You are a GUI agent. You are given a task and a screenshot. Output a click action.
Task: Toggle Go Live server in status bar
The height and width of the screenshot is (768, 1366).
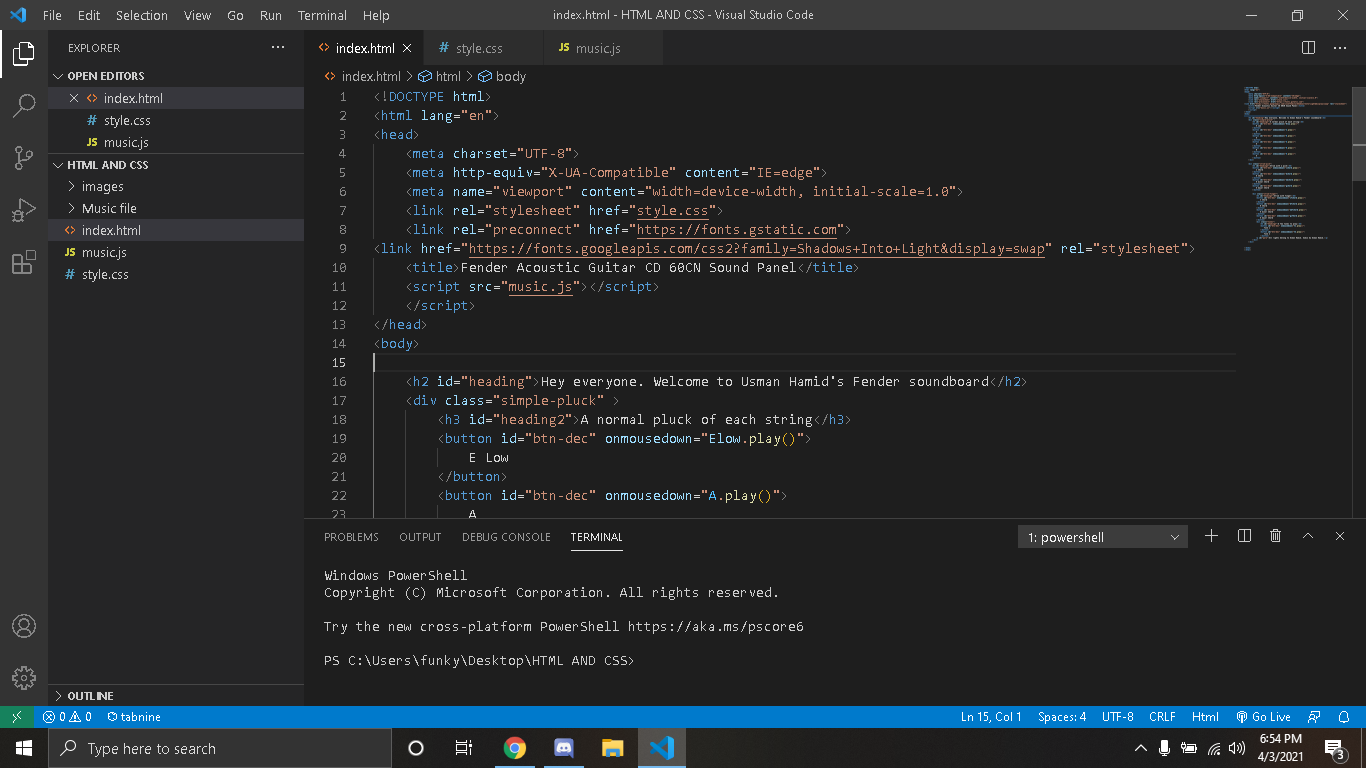(1263, 717)
